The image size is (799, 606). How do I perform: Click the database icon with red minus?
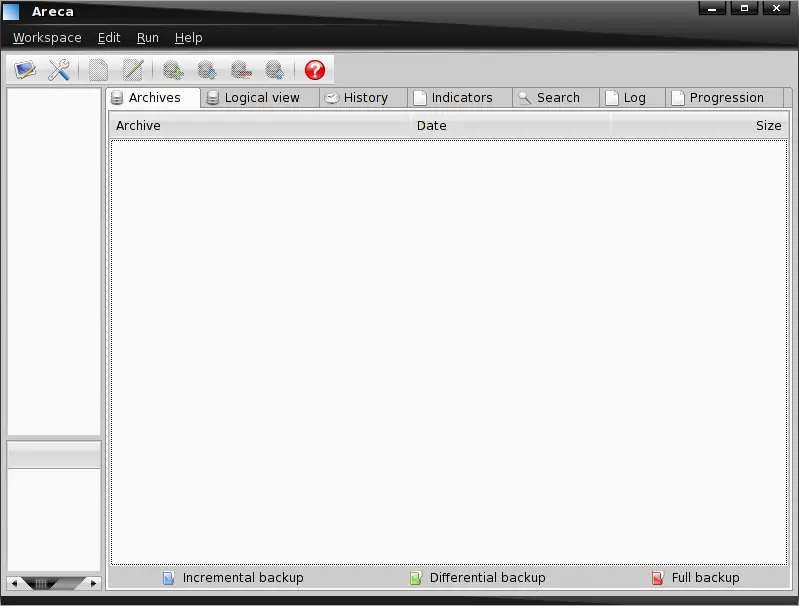click(241, 70)
